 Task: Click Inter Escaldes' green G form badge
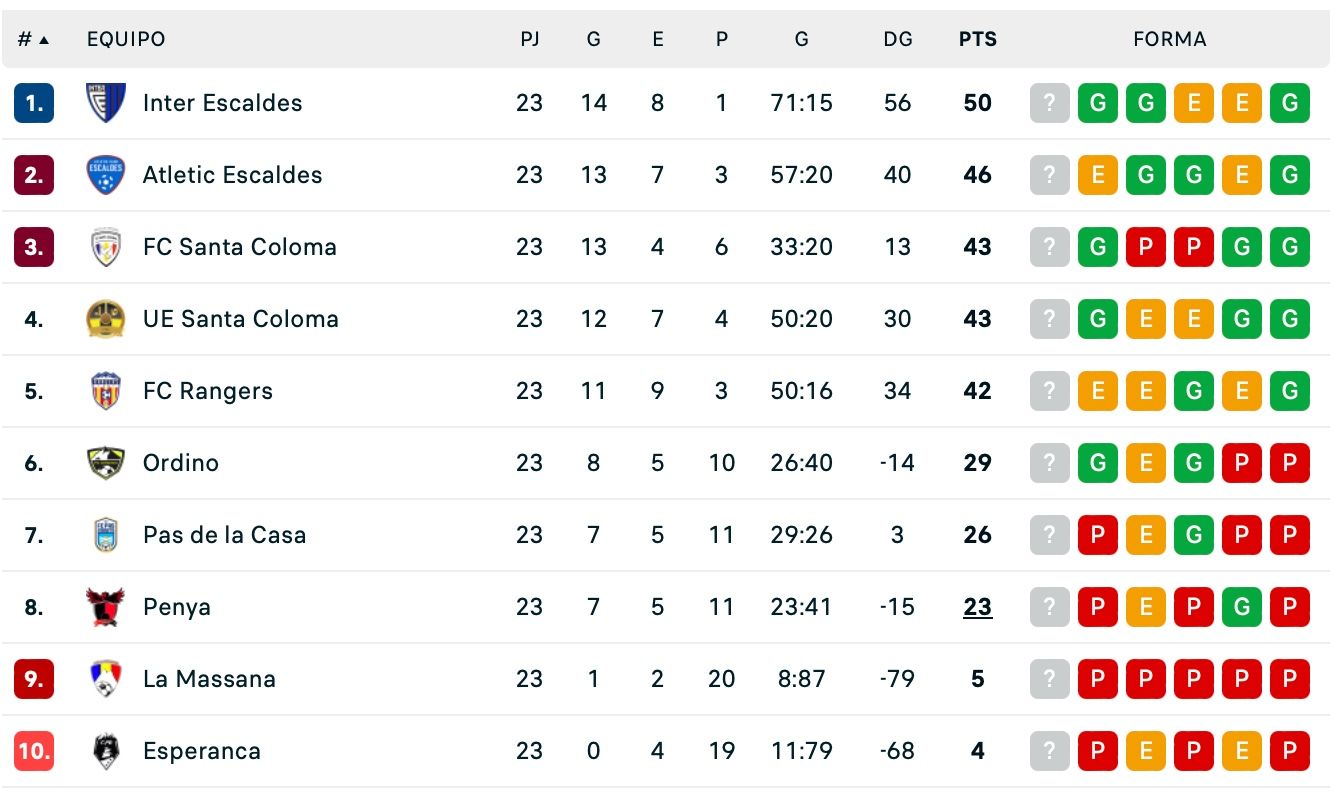click(x=1097, y=102)
